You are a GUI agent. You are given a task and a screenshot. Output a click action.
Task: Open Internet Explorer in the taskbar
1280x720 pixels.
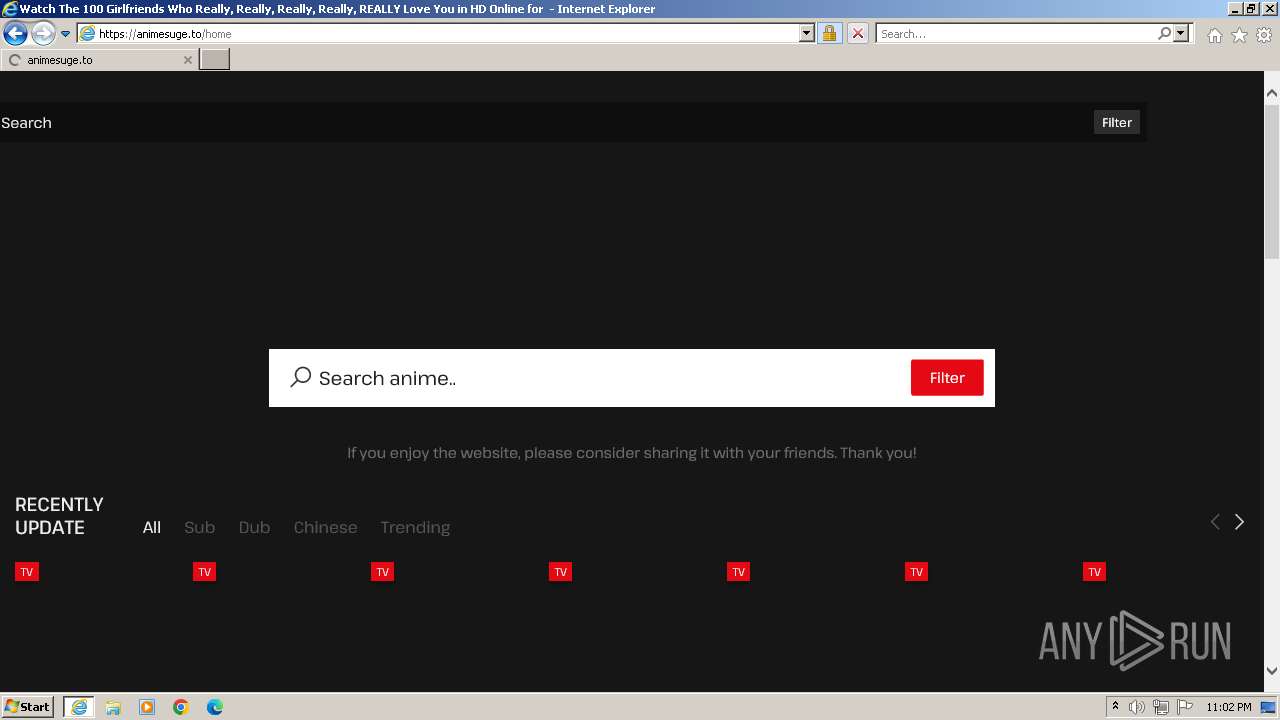point(79,707)
